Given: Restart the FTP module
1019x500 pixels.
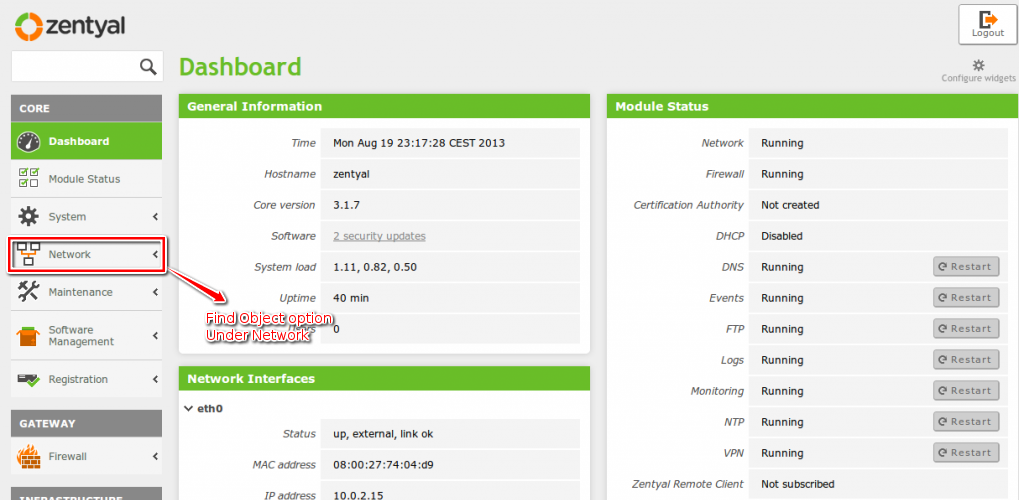Looking at the screenshot, I should click(x=966, y=328).
